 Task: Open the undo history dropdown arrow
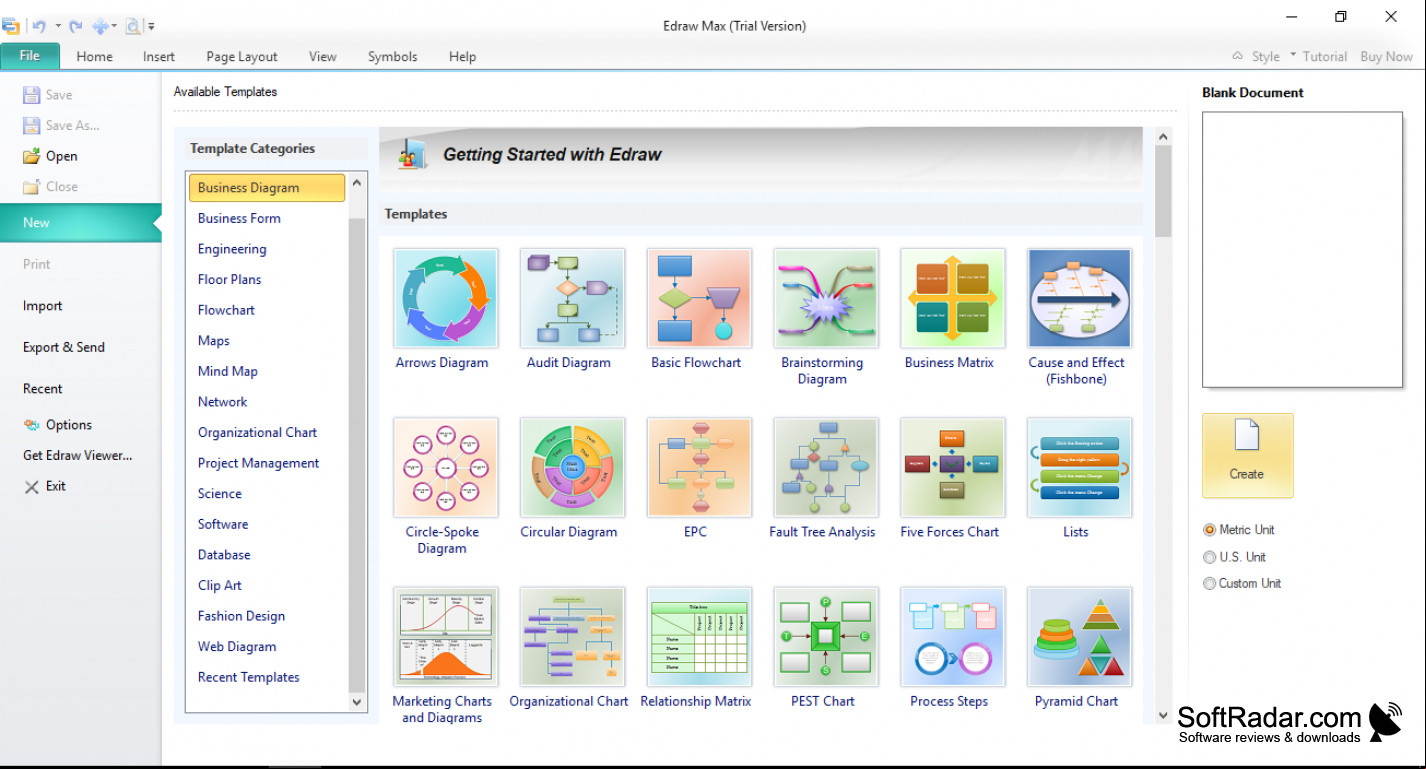click(x=58, y=26)
